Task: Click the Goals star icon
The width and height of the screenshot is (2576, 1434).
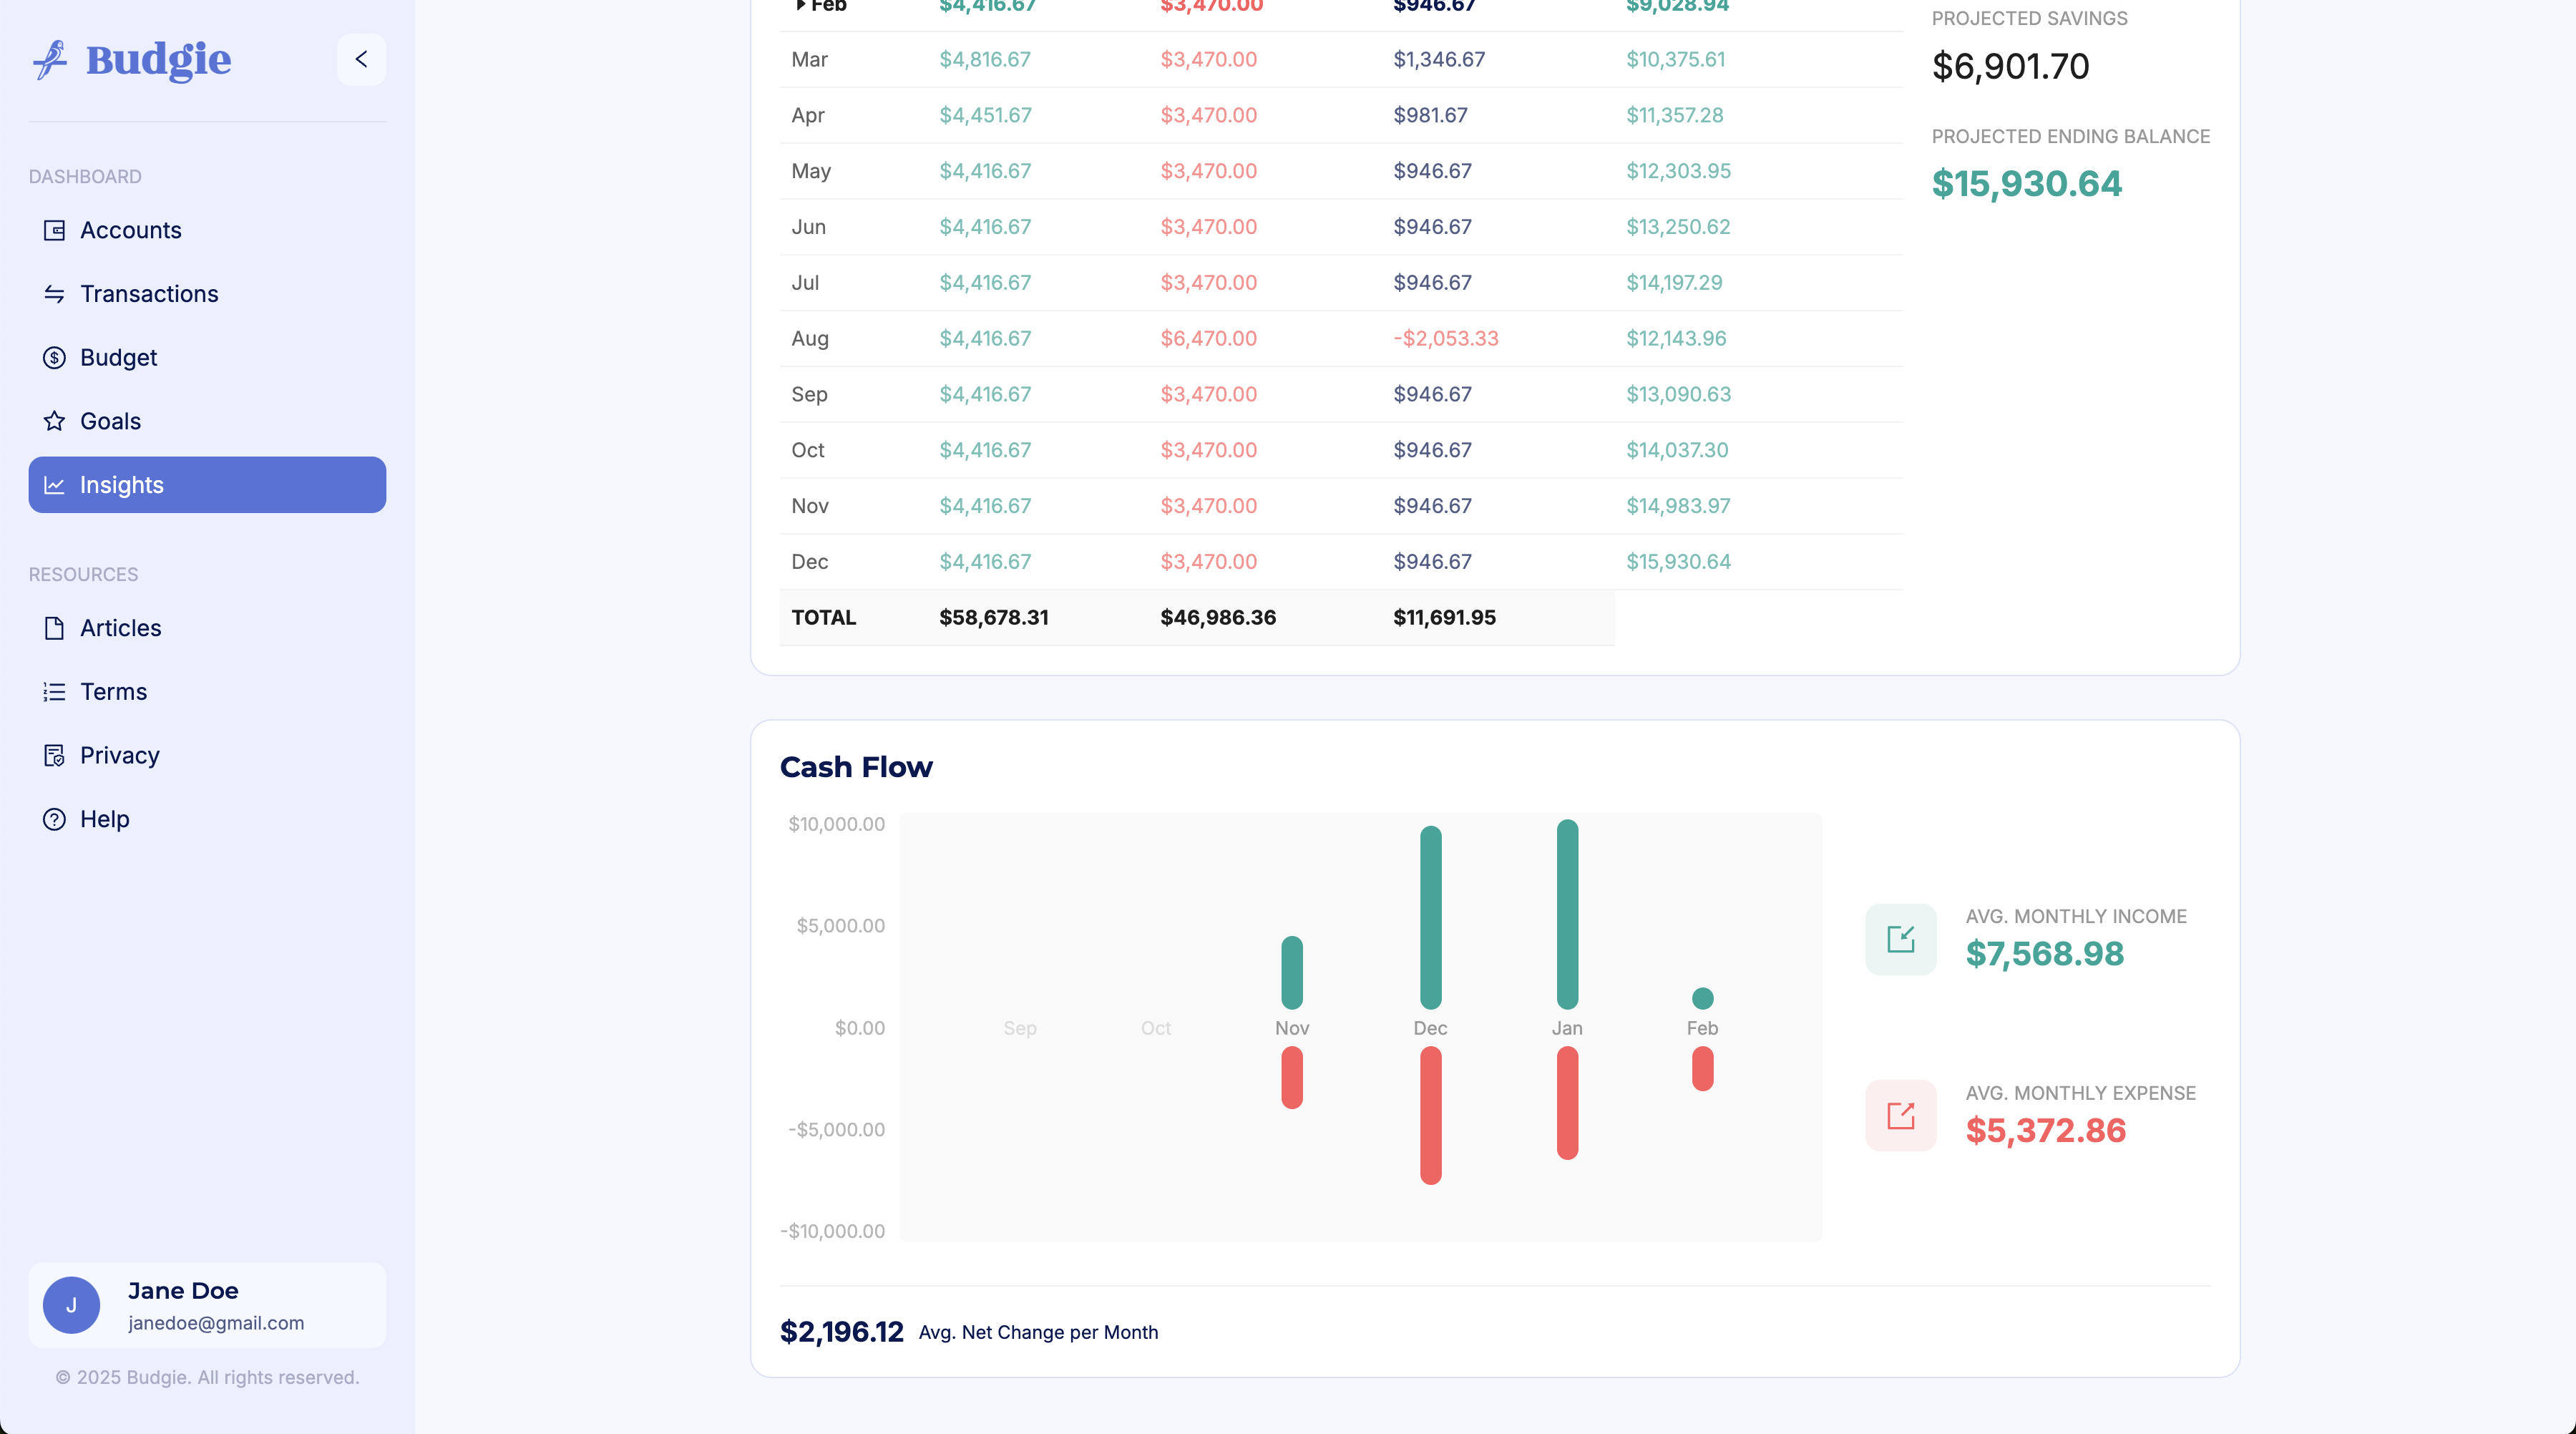Action: 54,421
